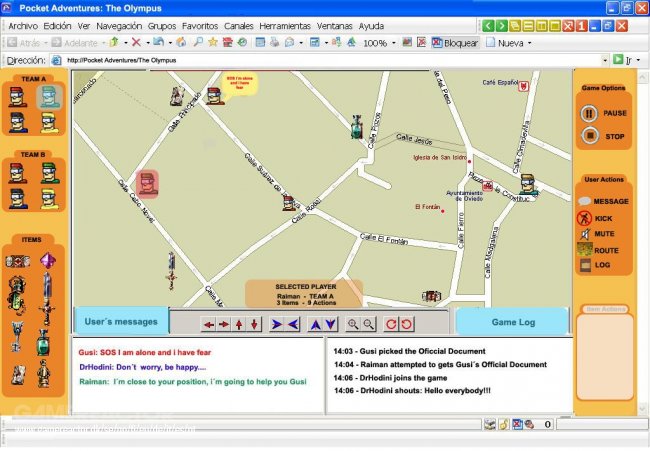Screen dimensions: 650x451
Task: Switch to the Game Log tab
Action: [x=511, y=321]
